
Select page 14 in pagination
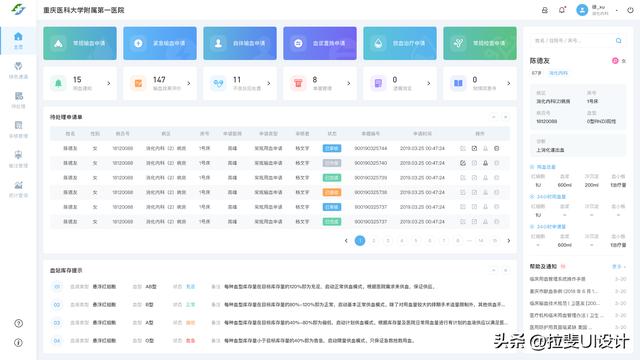[x=481, y=241]
